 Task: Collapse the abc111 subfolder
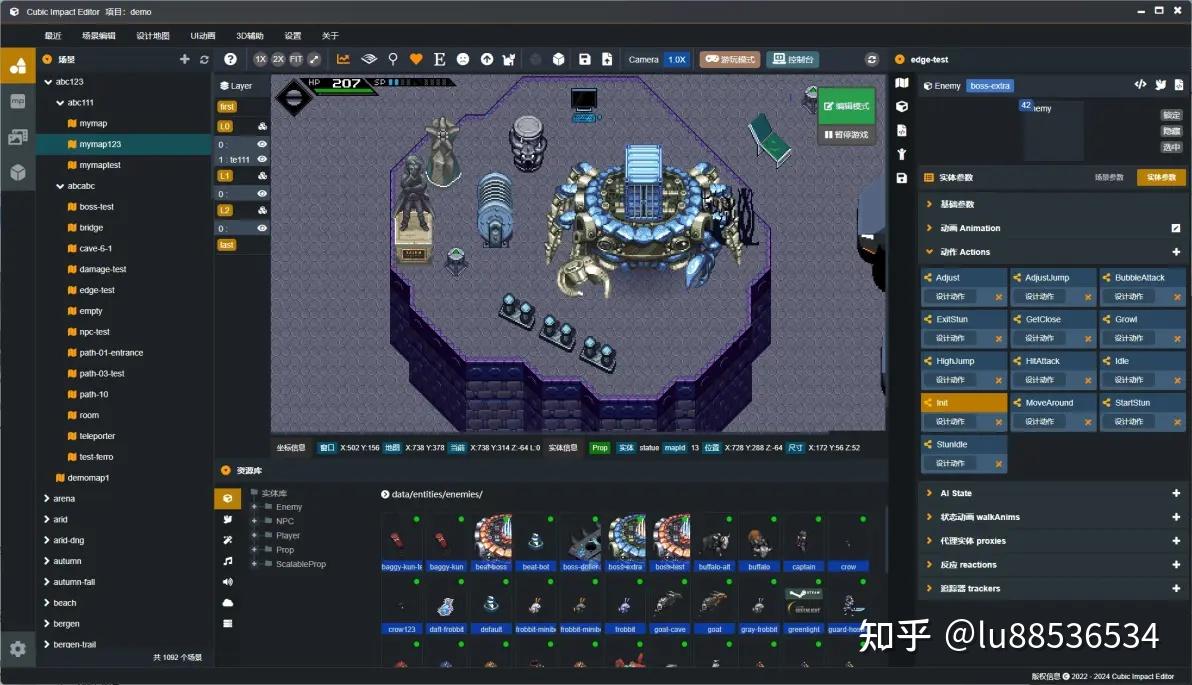click(60, 103)
